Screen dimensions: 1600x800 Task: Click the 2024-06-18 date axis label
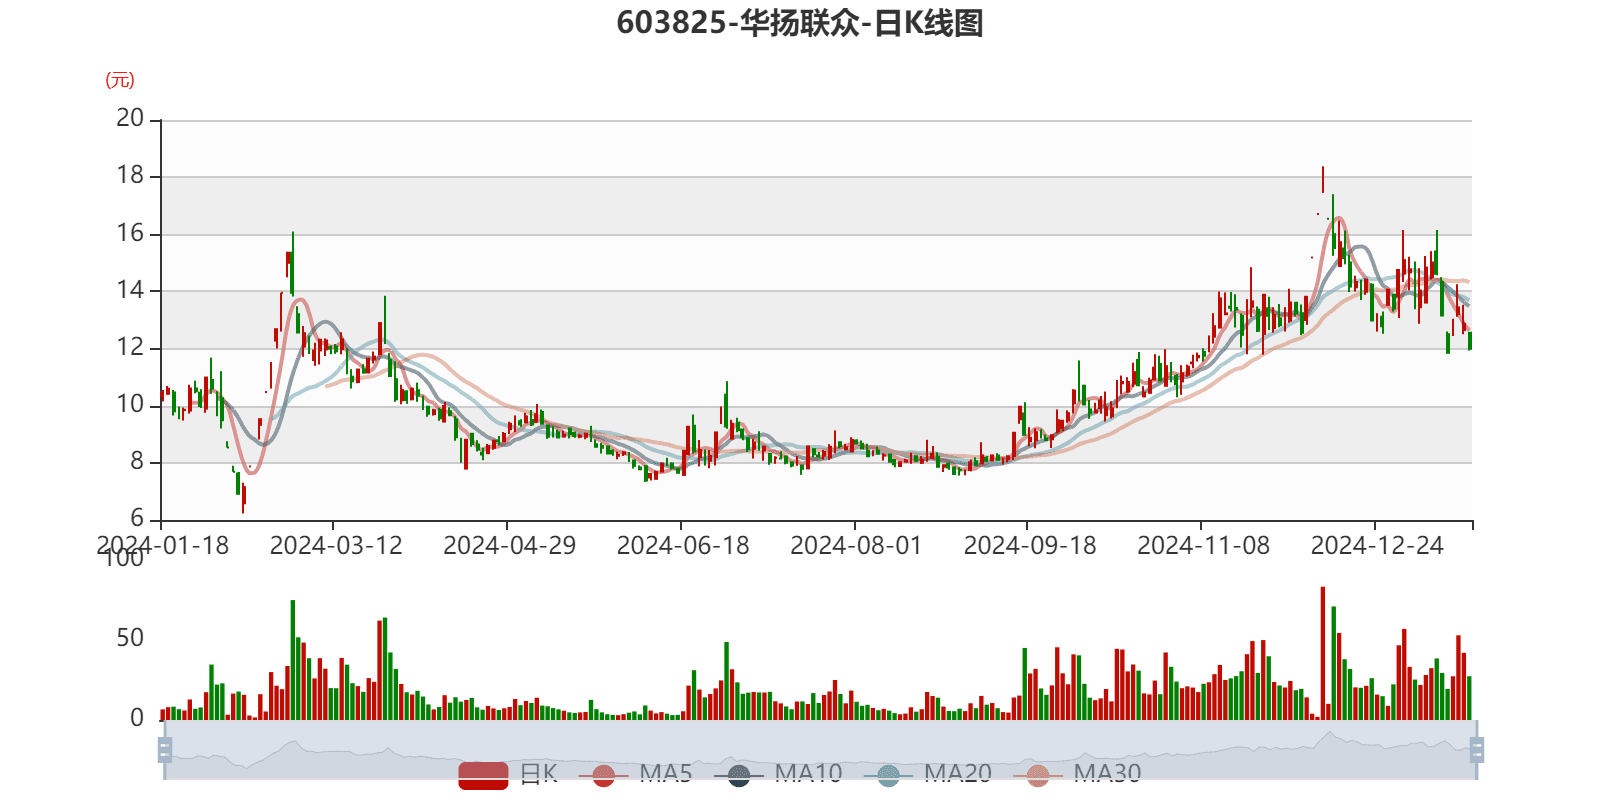[x=683, y=546]
